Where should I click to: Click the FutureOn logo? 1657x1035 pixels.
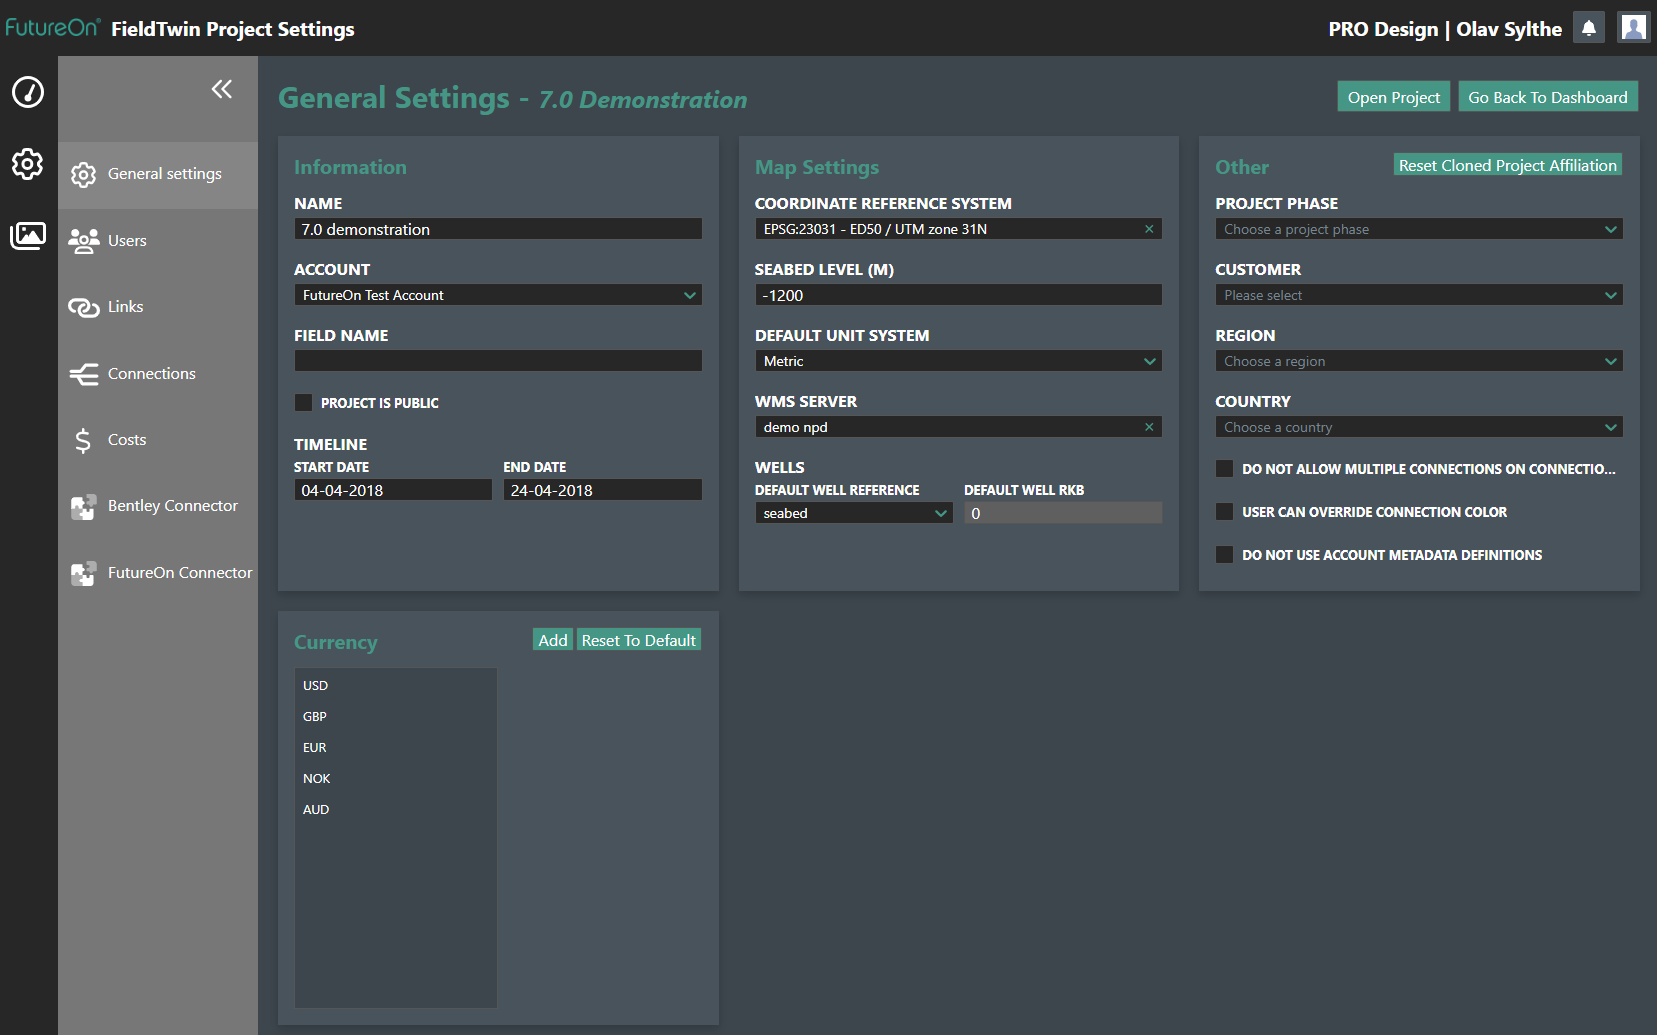tap(53, 28)
